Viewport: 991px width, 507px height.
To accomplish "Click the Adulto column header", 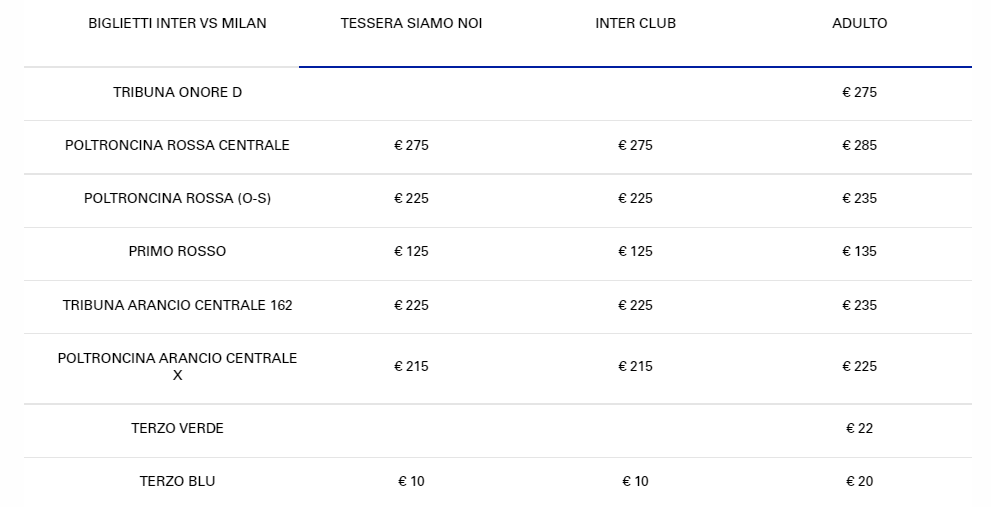I will 859,23.
